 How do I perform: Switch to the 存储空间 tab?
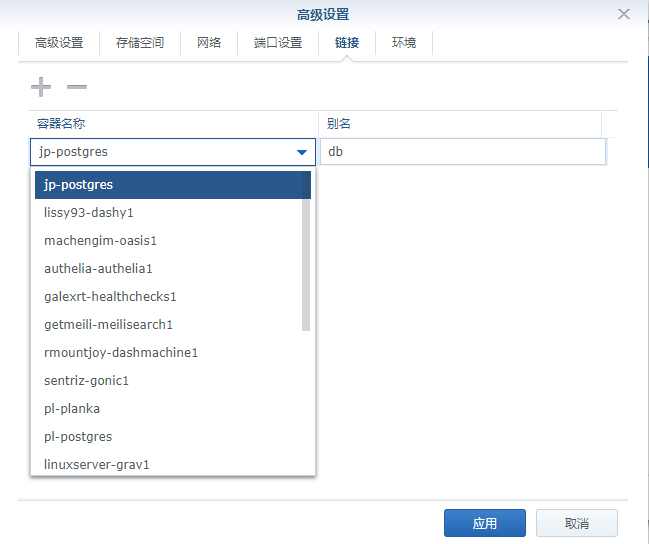[140, 43]
